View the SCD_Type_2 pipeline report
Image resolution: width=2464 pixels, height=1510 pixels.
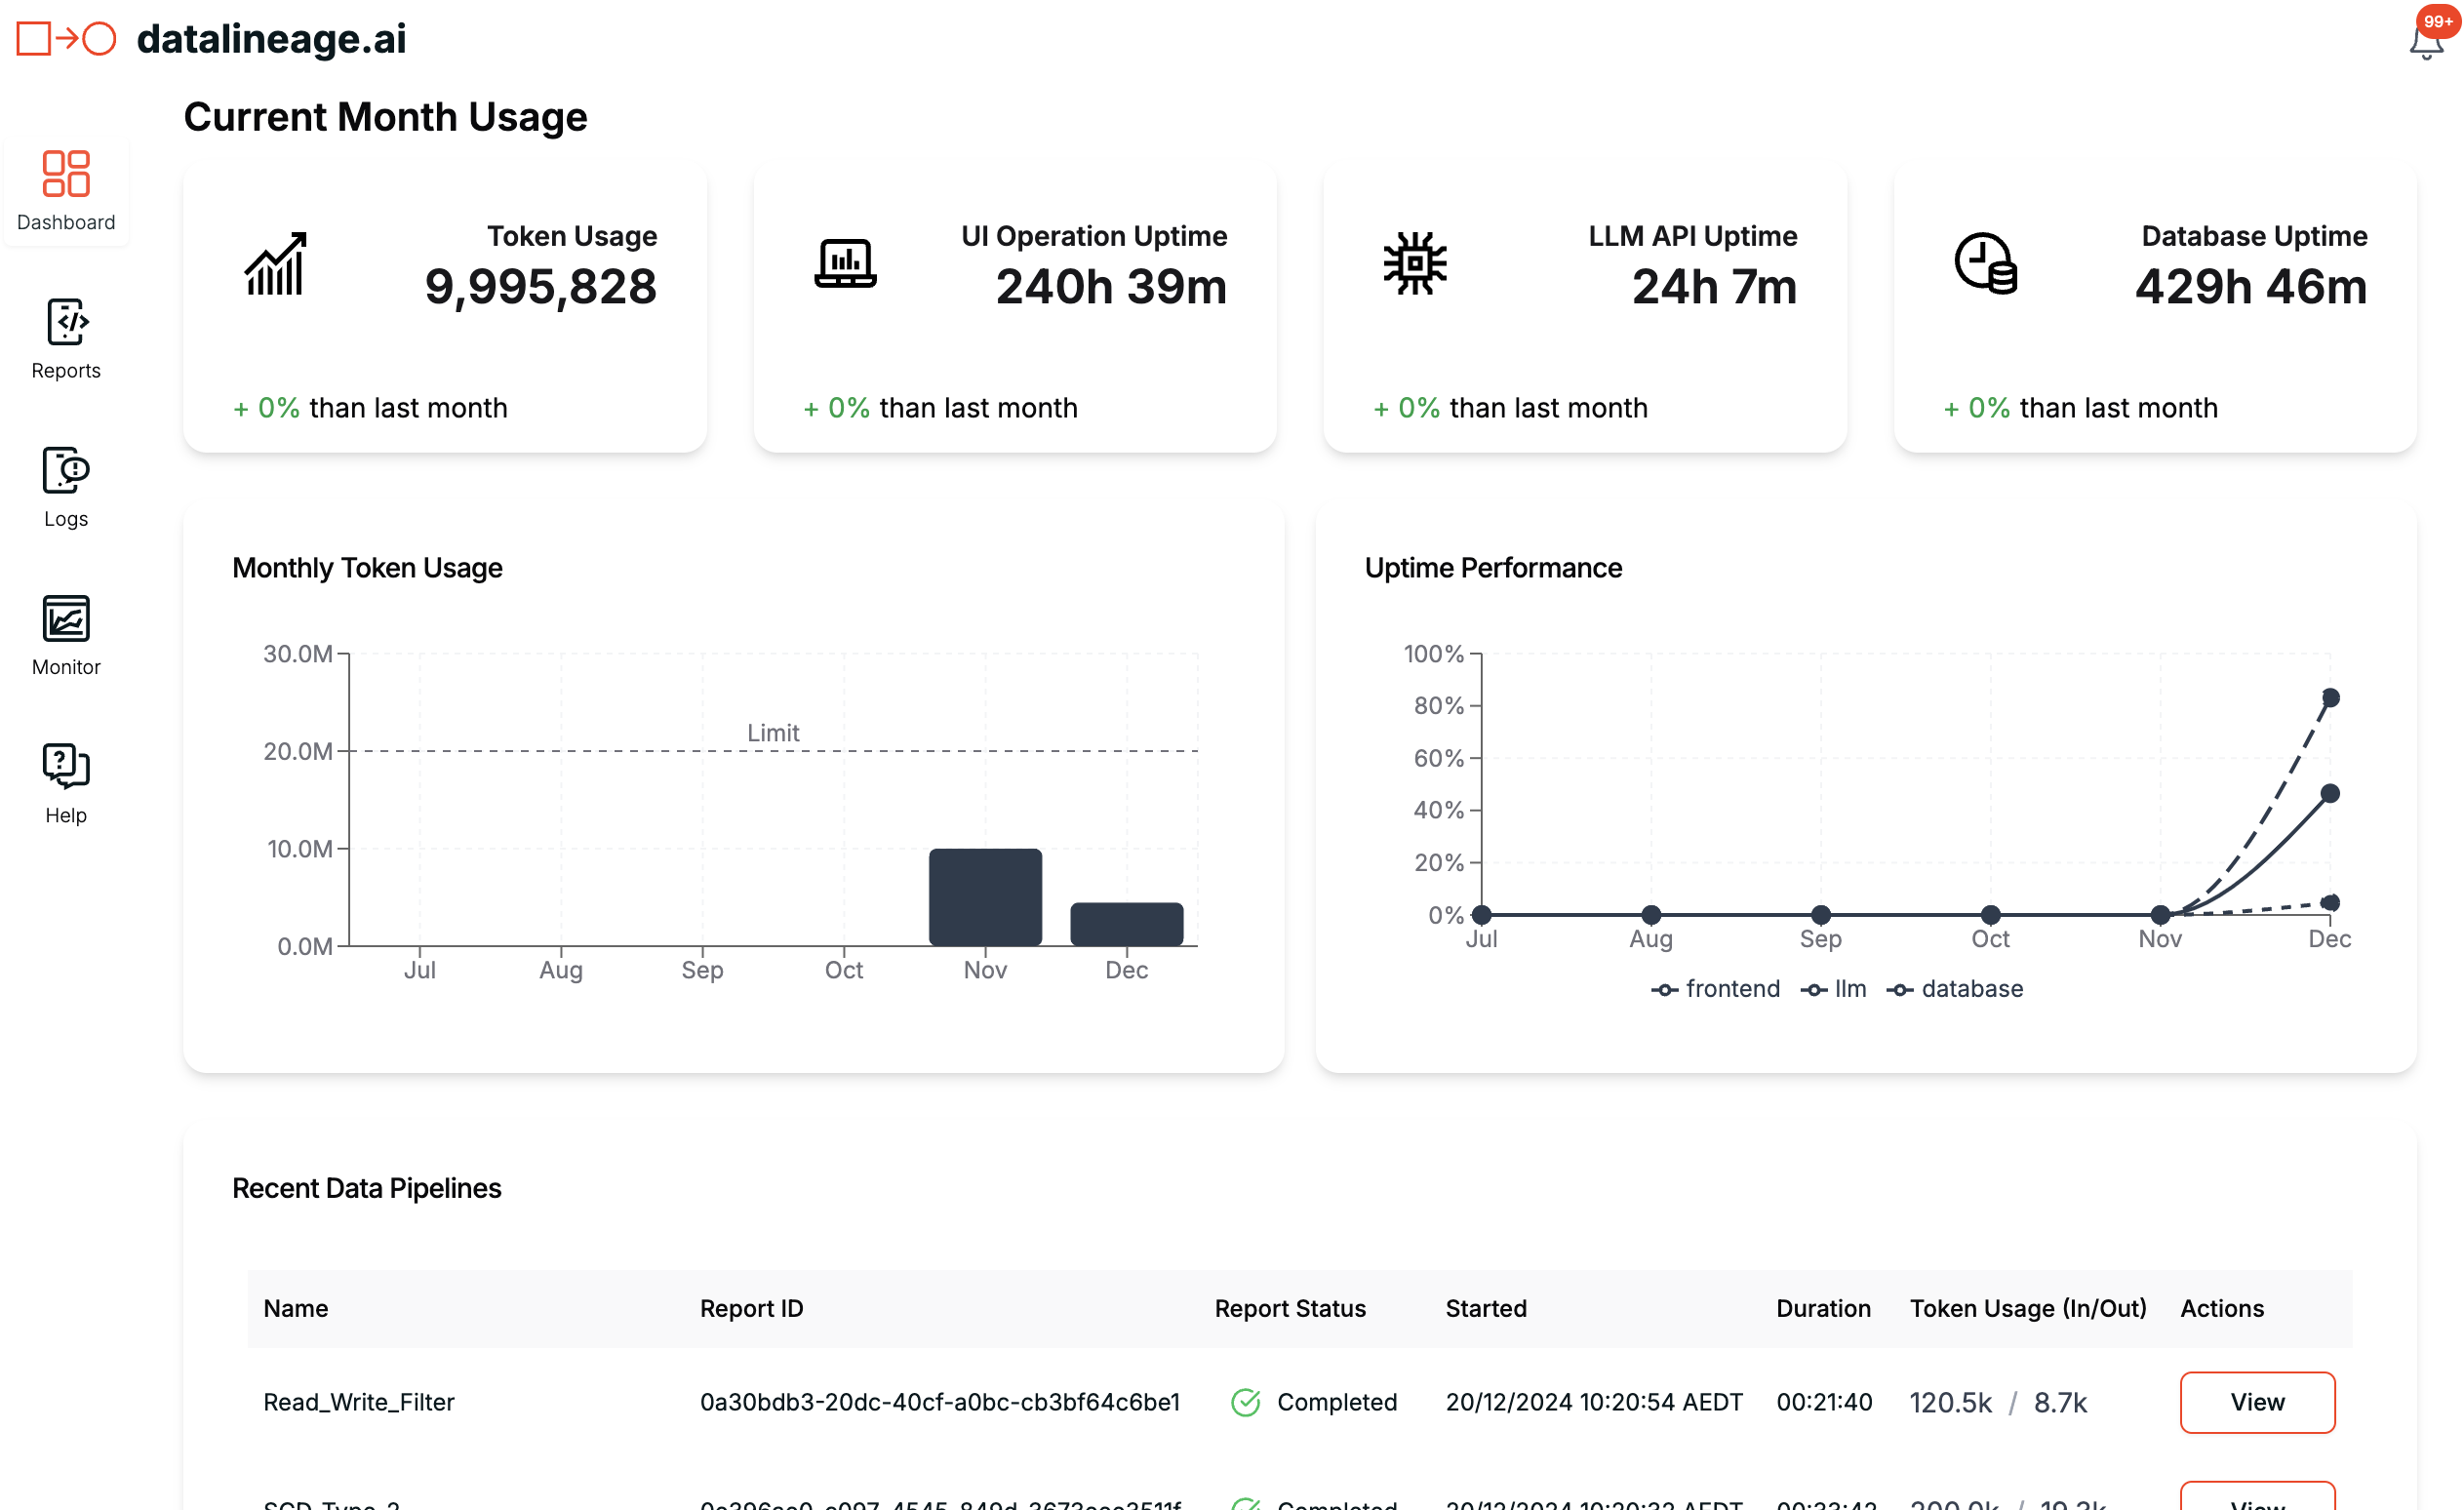pyautogui.click(x=2257, y=1502)
